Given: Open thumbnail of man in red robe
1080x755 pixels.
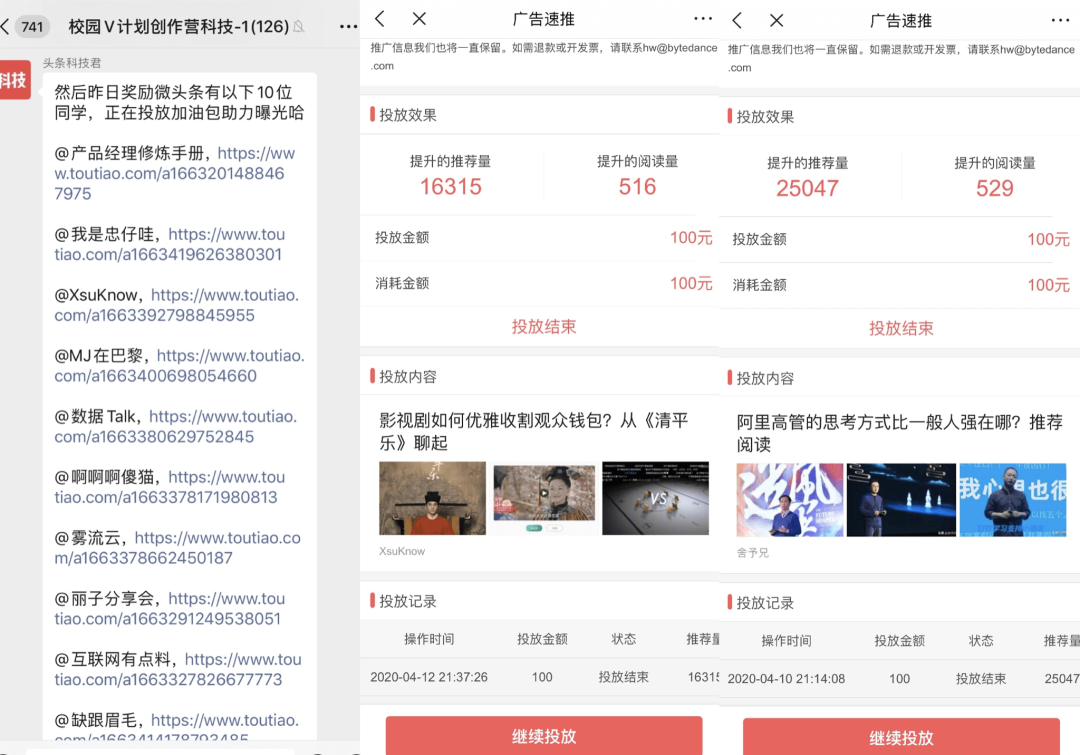Looking at the screenshot, I should point(433,498).
